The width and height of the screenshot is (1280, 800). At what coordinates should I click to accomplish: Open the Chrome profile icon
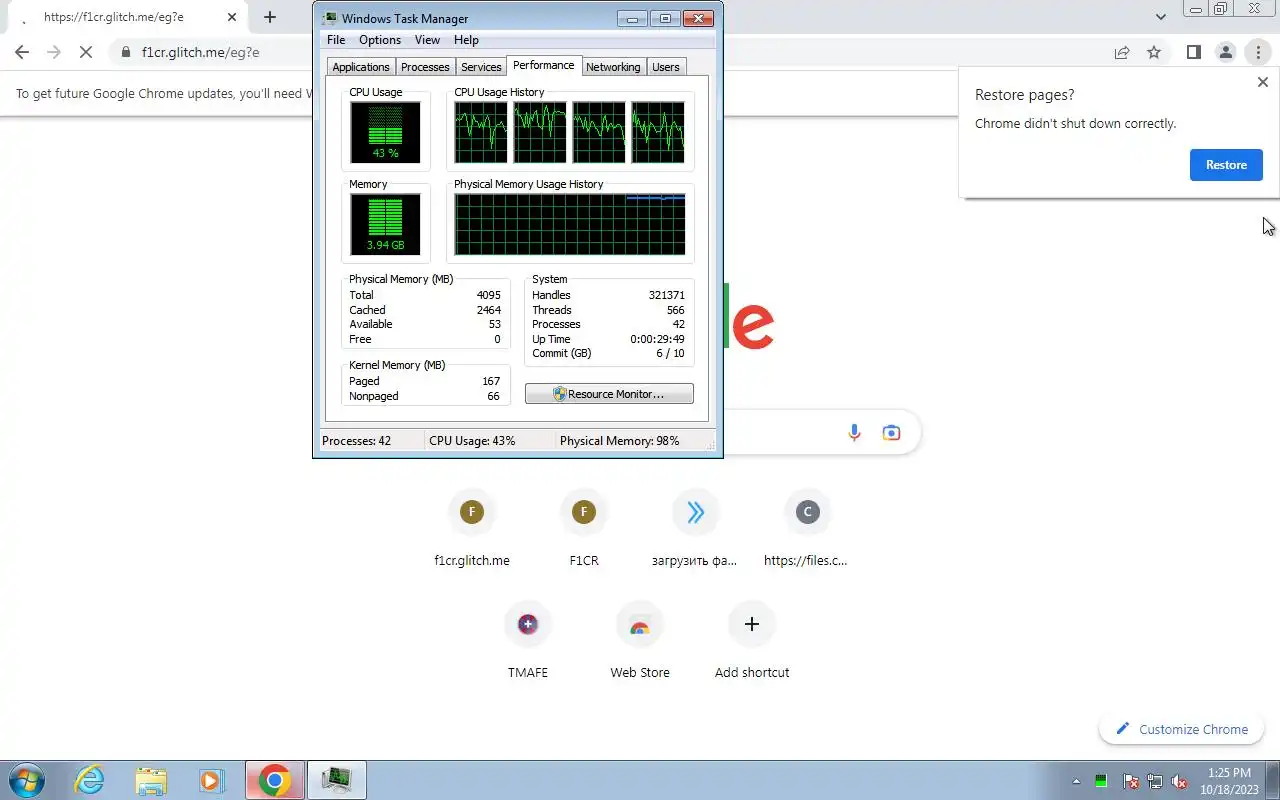(1225, 52)
